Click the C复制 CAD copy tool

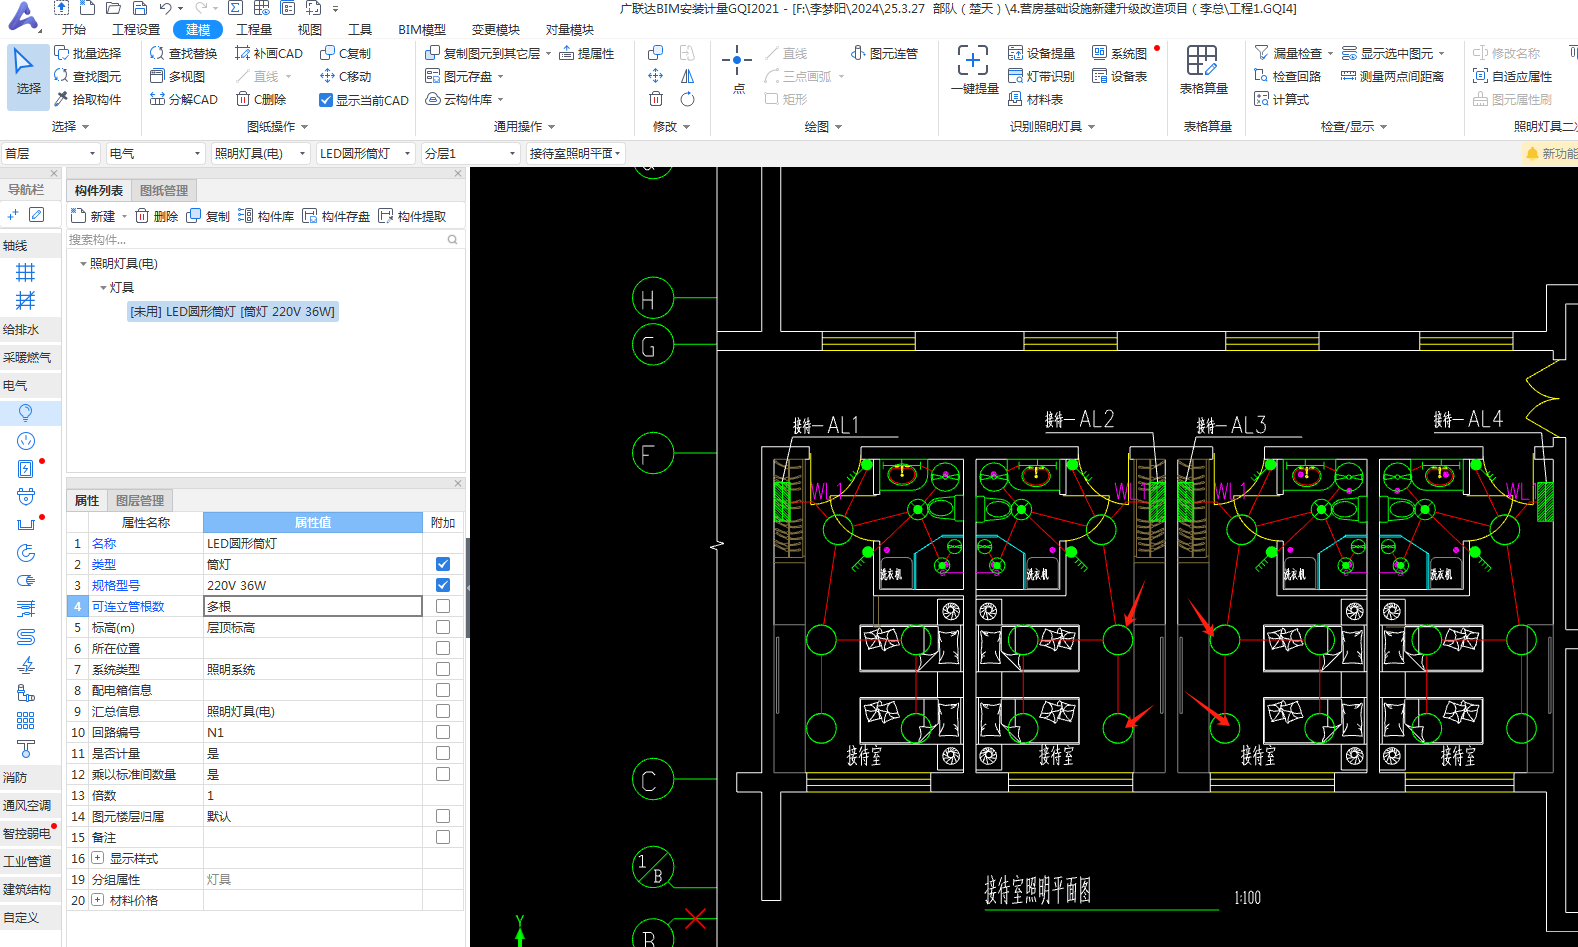345,53
